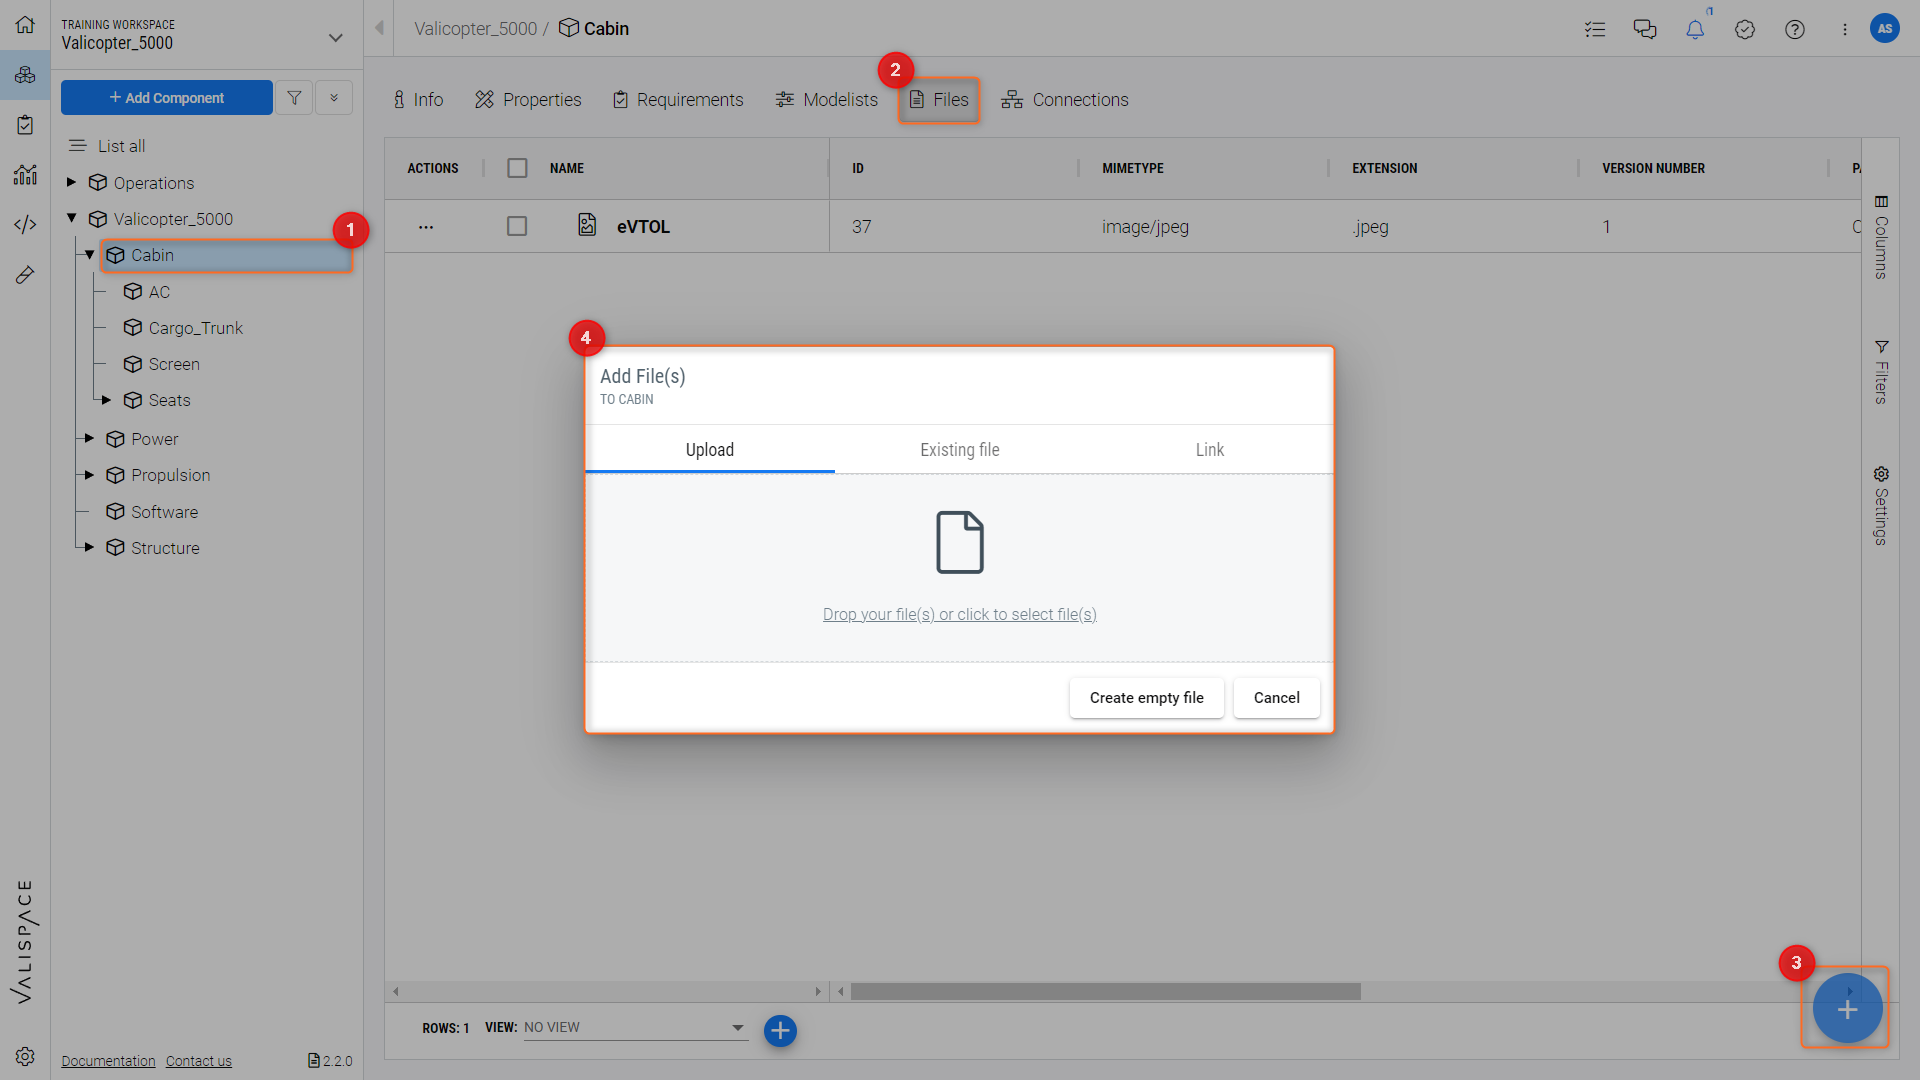Switch to the Modelists tab
The image size is (1920, 1080).
[x=826, y=100]
